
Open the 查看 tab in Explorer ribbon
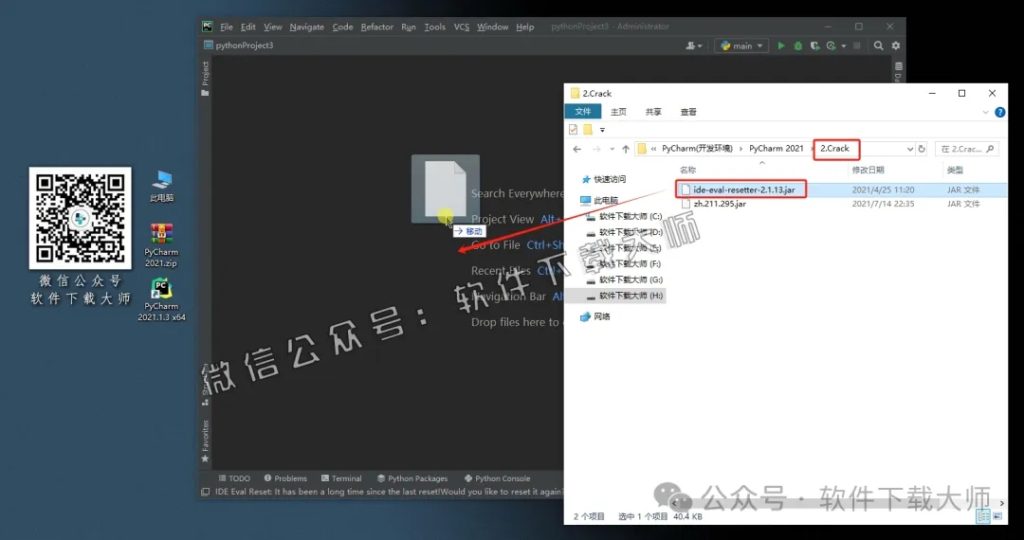pyautogui.click(x=688, y=112)
